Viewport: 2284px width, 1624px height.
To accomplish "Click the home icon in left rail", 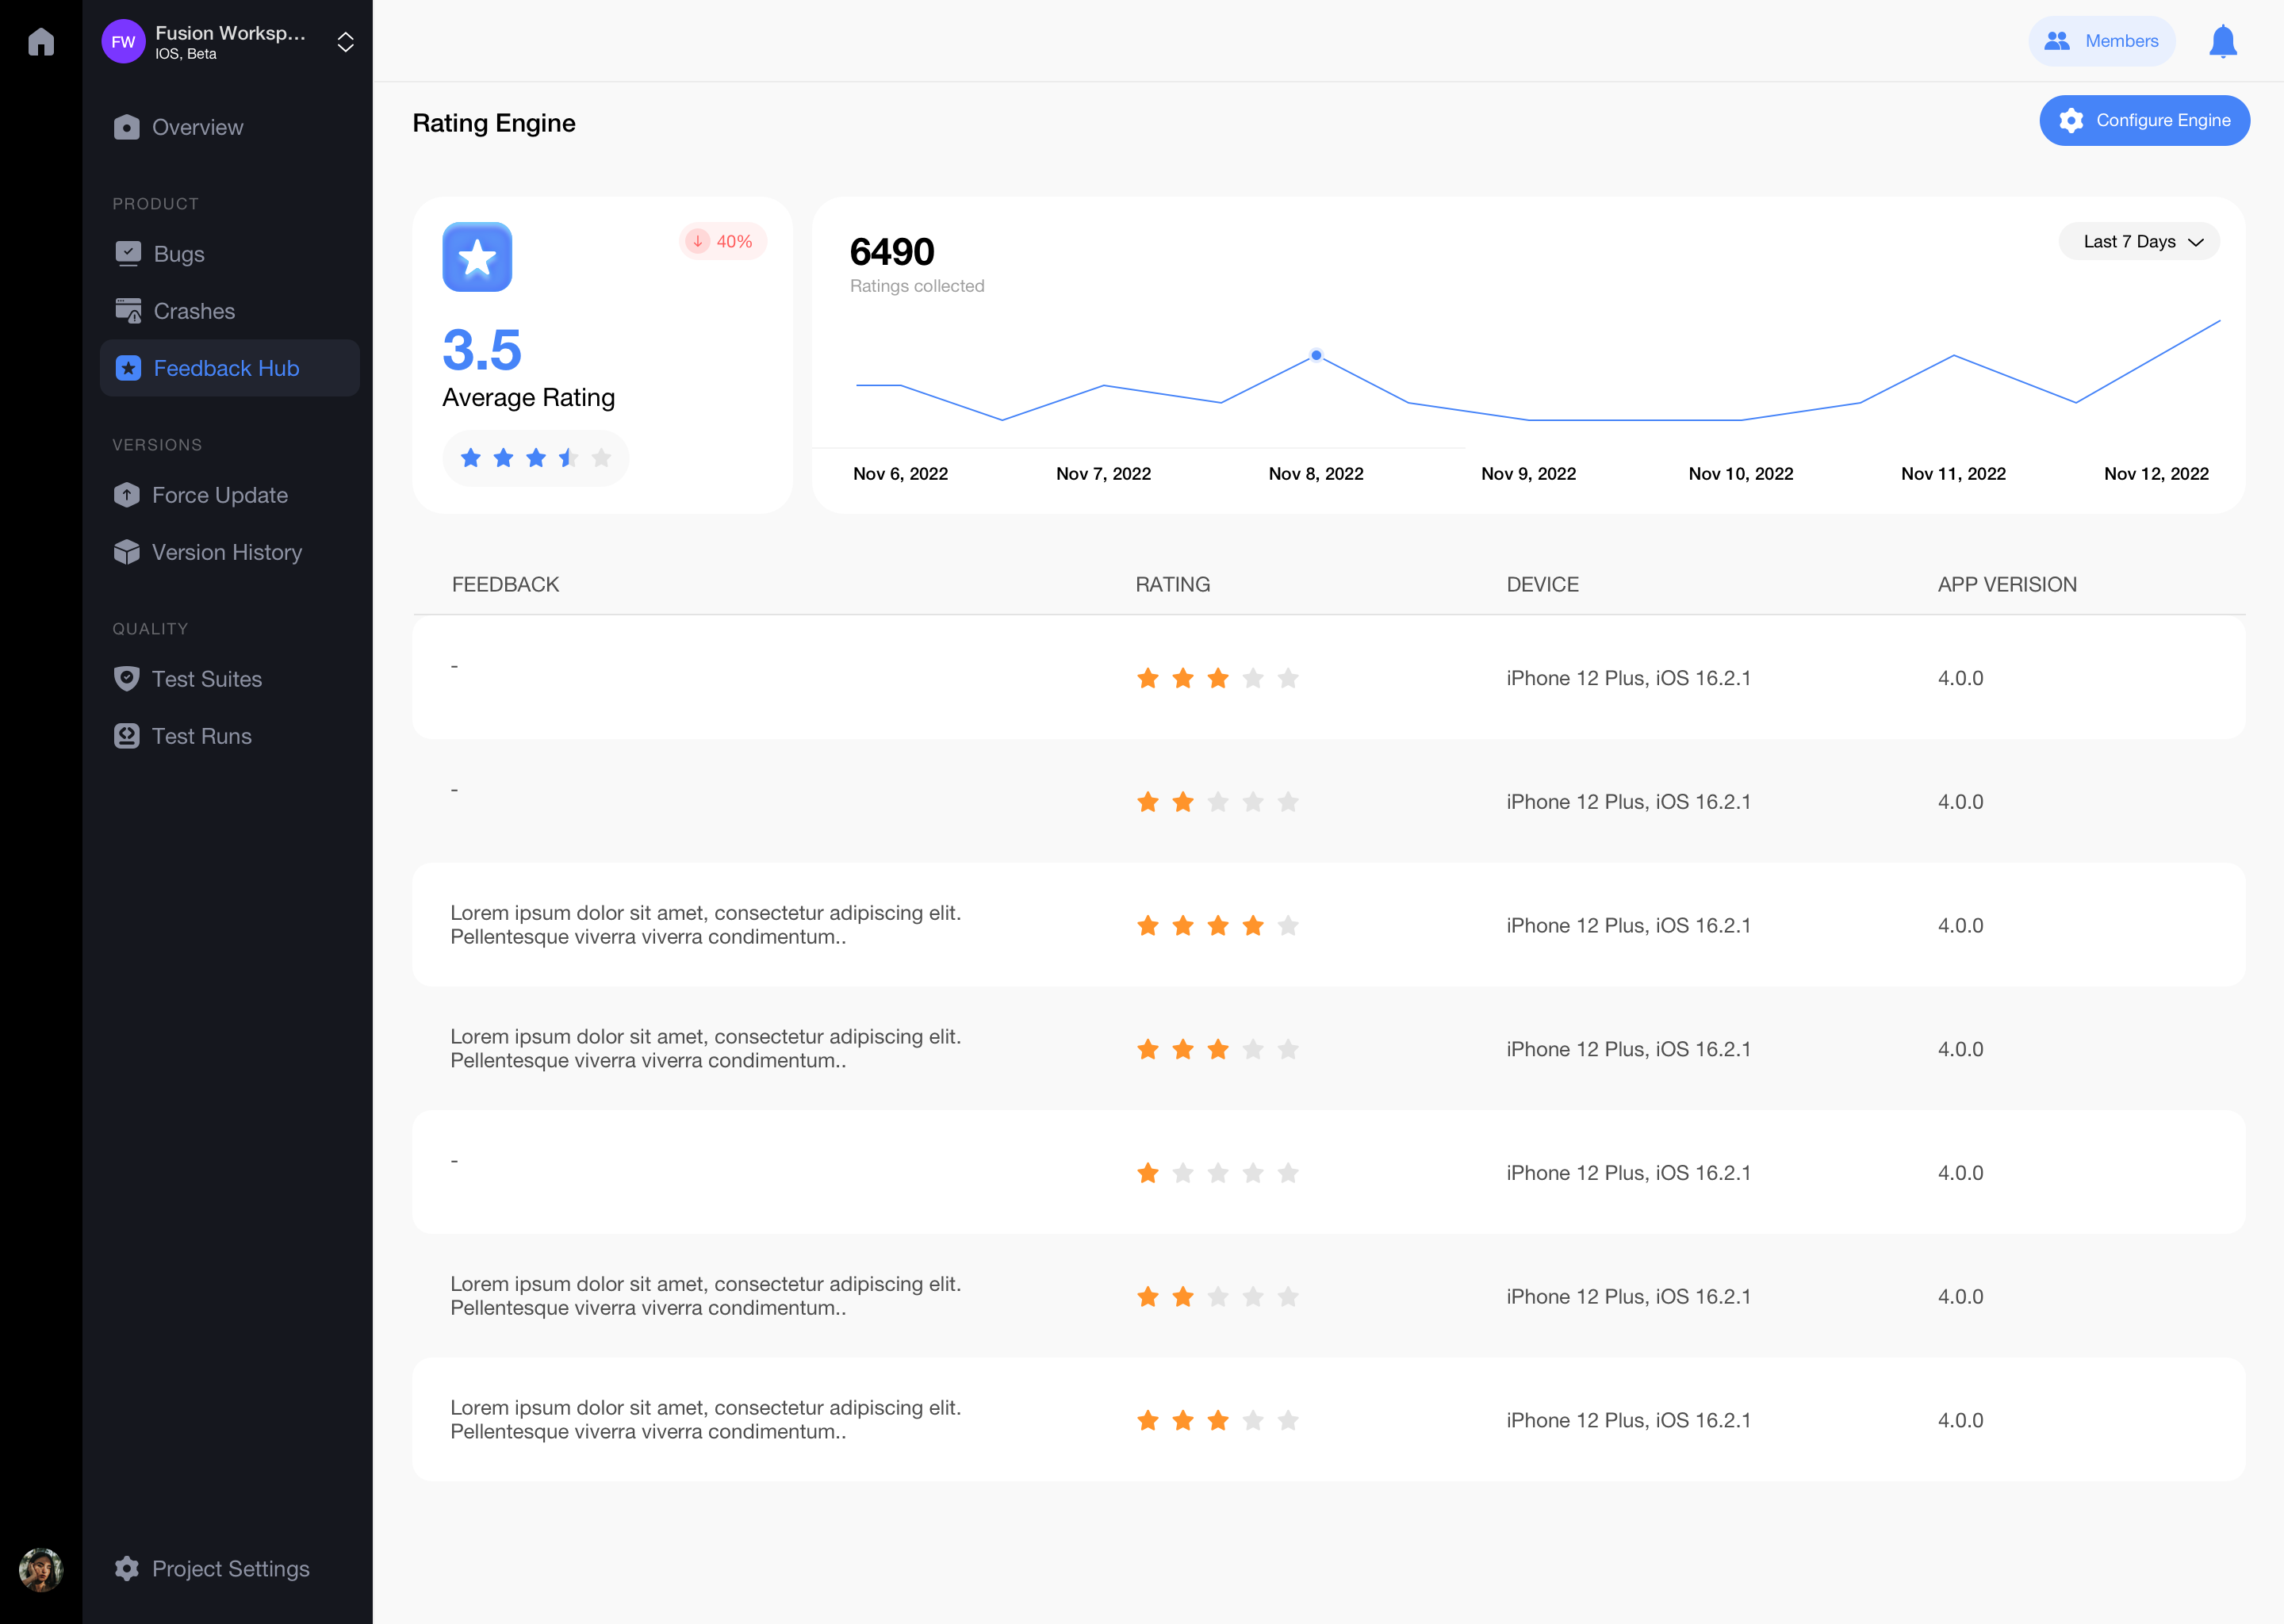I will click(41, 41).
